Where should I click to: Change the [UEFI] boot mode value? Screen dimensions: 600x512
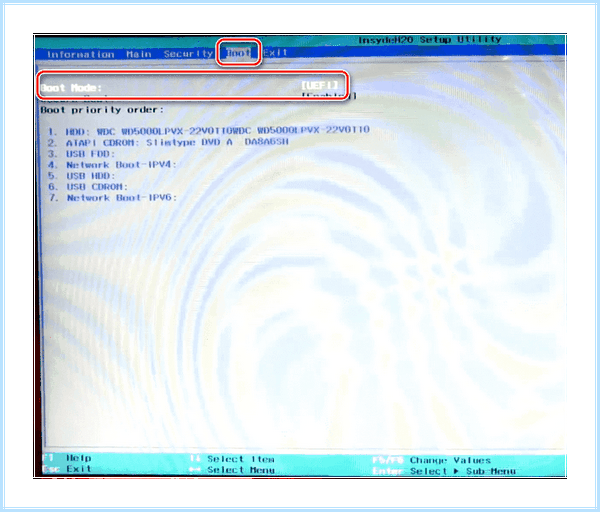320,85
